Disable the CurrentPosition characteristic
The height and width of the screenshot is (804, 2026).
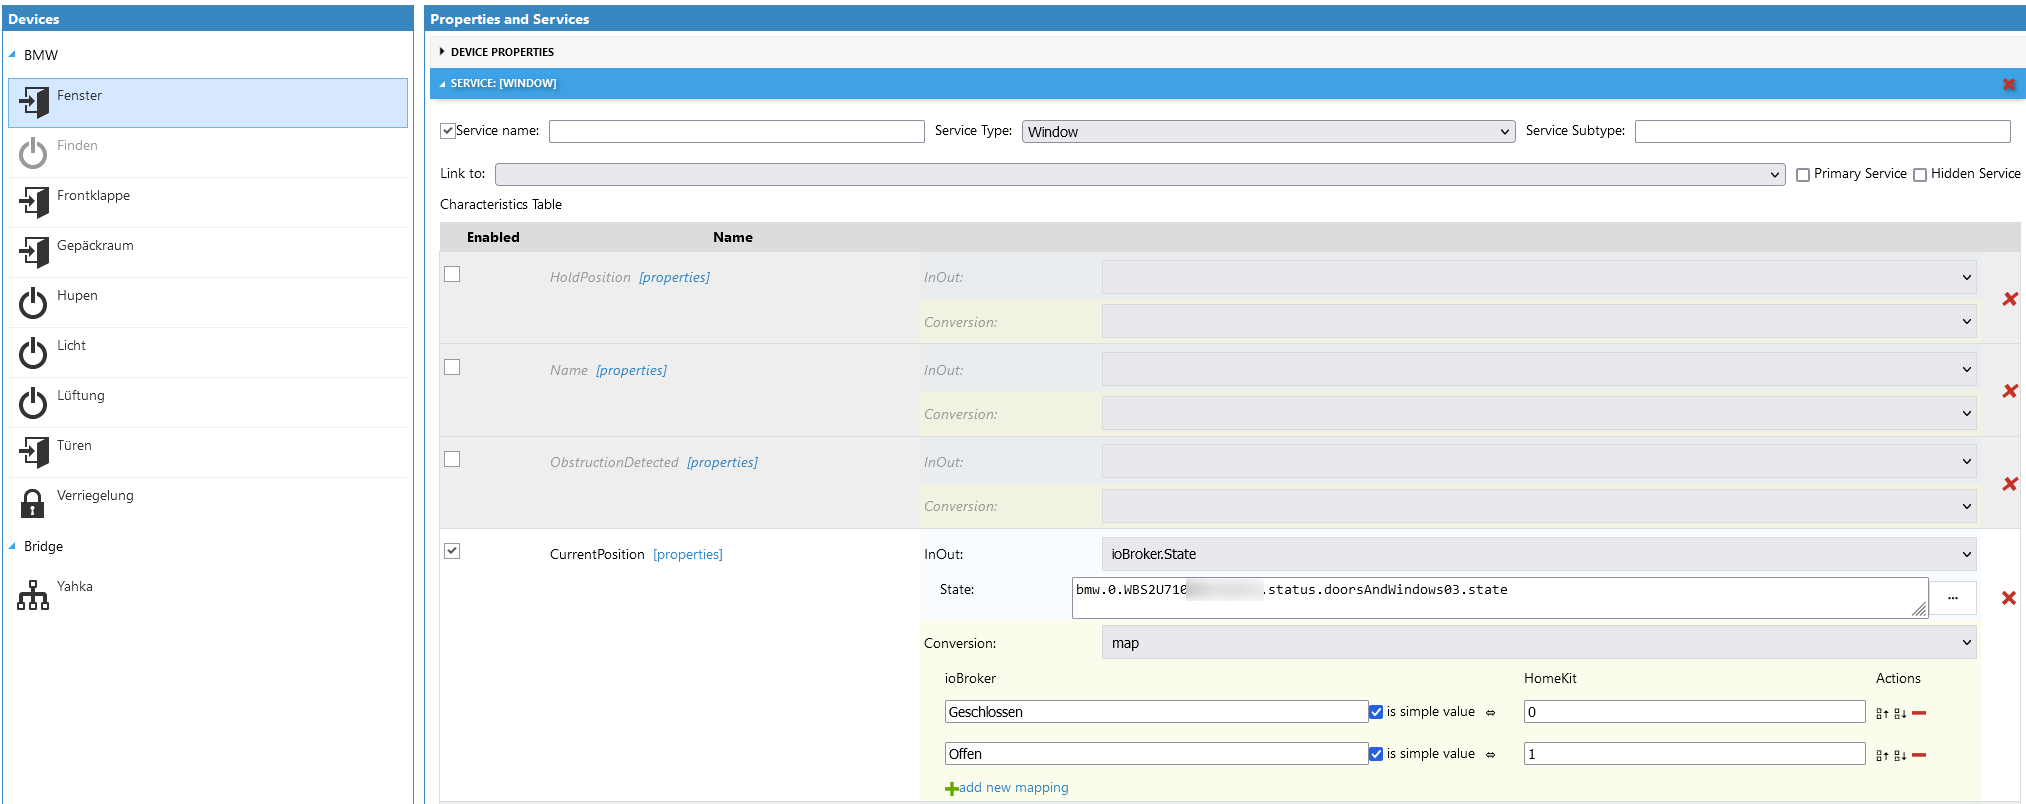click(452, 551)
